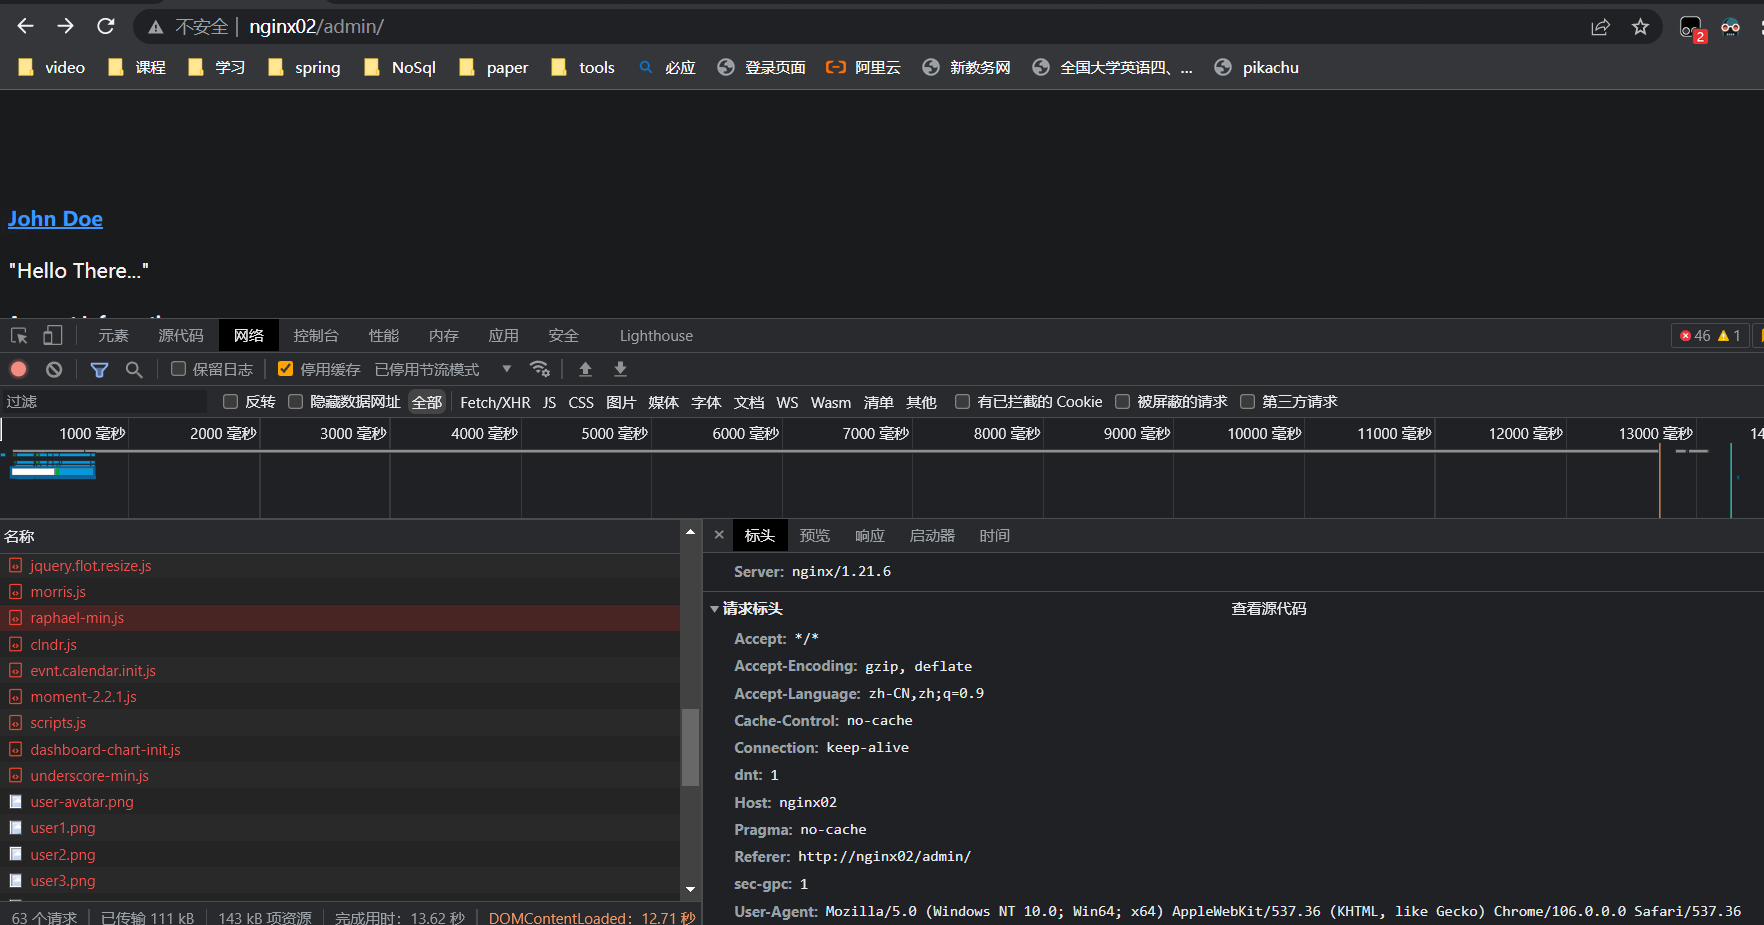Toggle the 反转 filter checkbox

click(230, 401)
